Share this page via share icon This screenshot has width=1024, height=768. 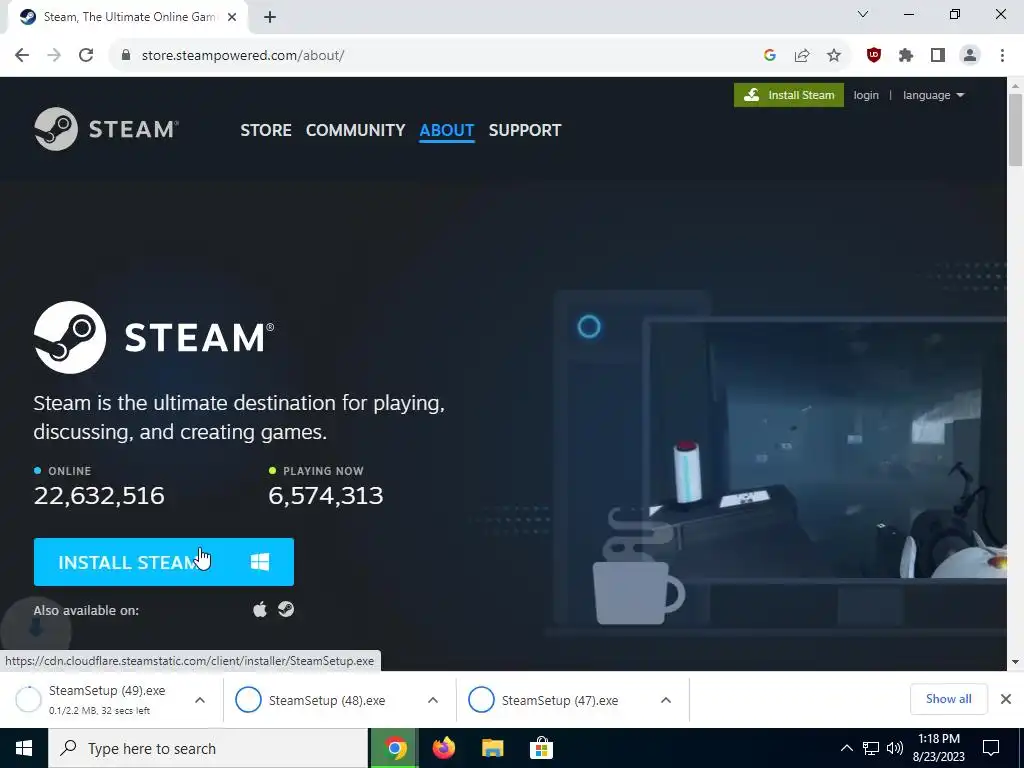coord(802,56)
